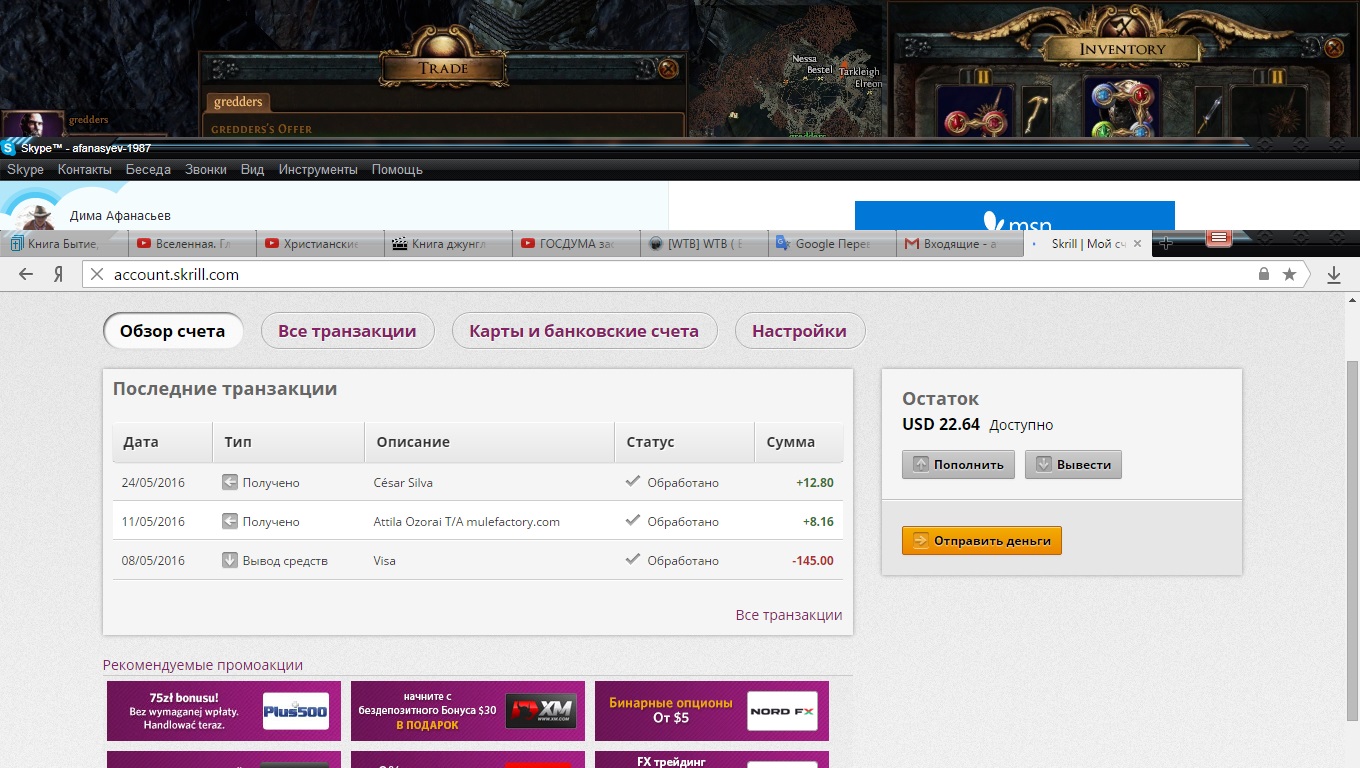Open Nord FX binary options banner
Image resolution: width=1360 pixels, height=768 pixels.
[712, 711]
